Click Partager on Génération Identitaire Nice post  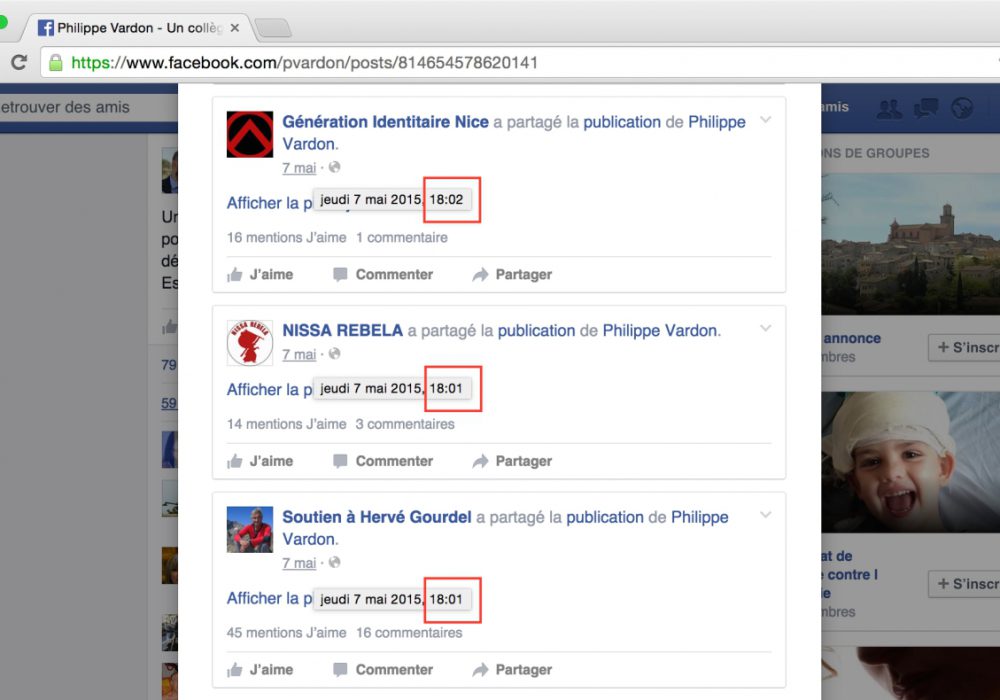click(511, 275)
